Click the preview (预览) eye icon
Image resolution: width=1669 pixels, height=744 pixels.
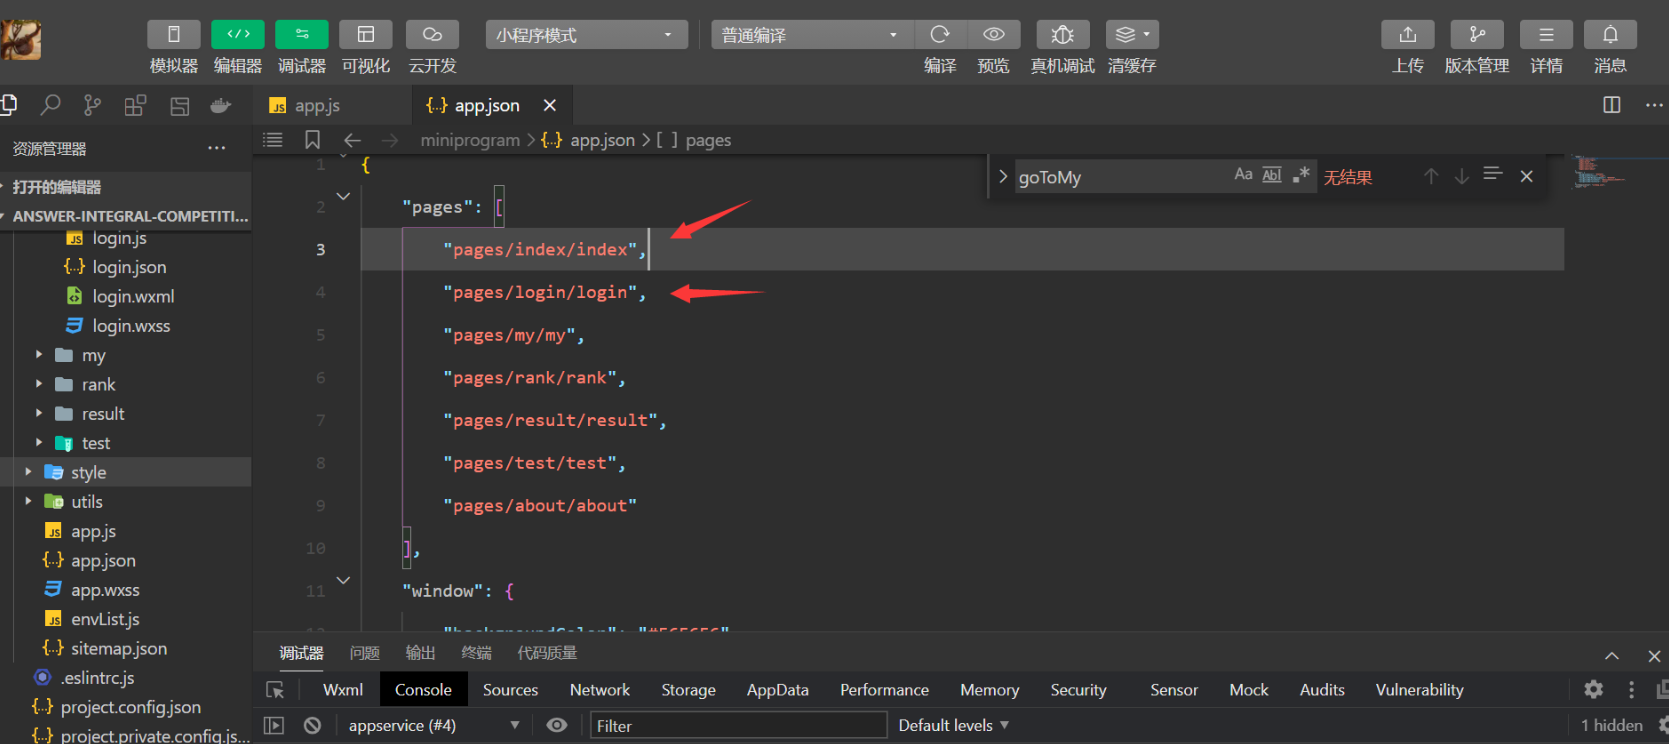tap(993, 35)
